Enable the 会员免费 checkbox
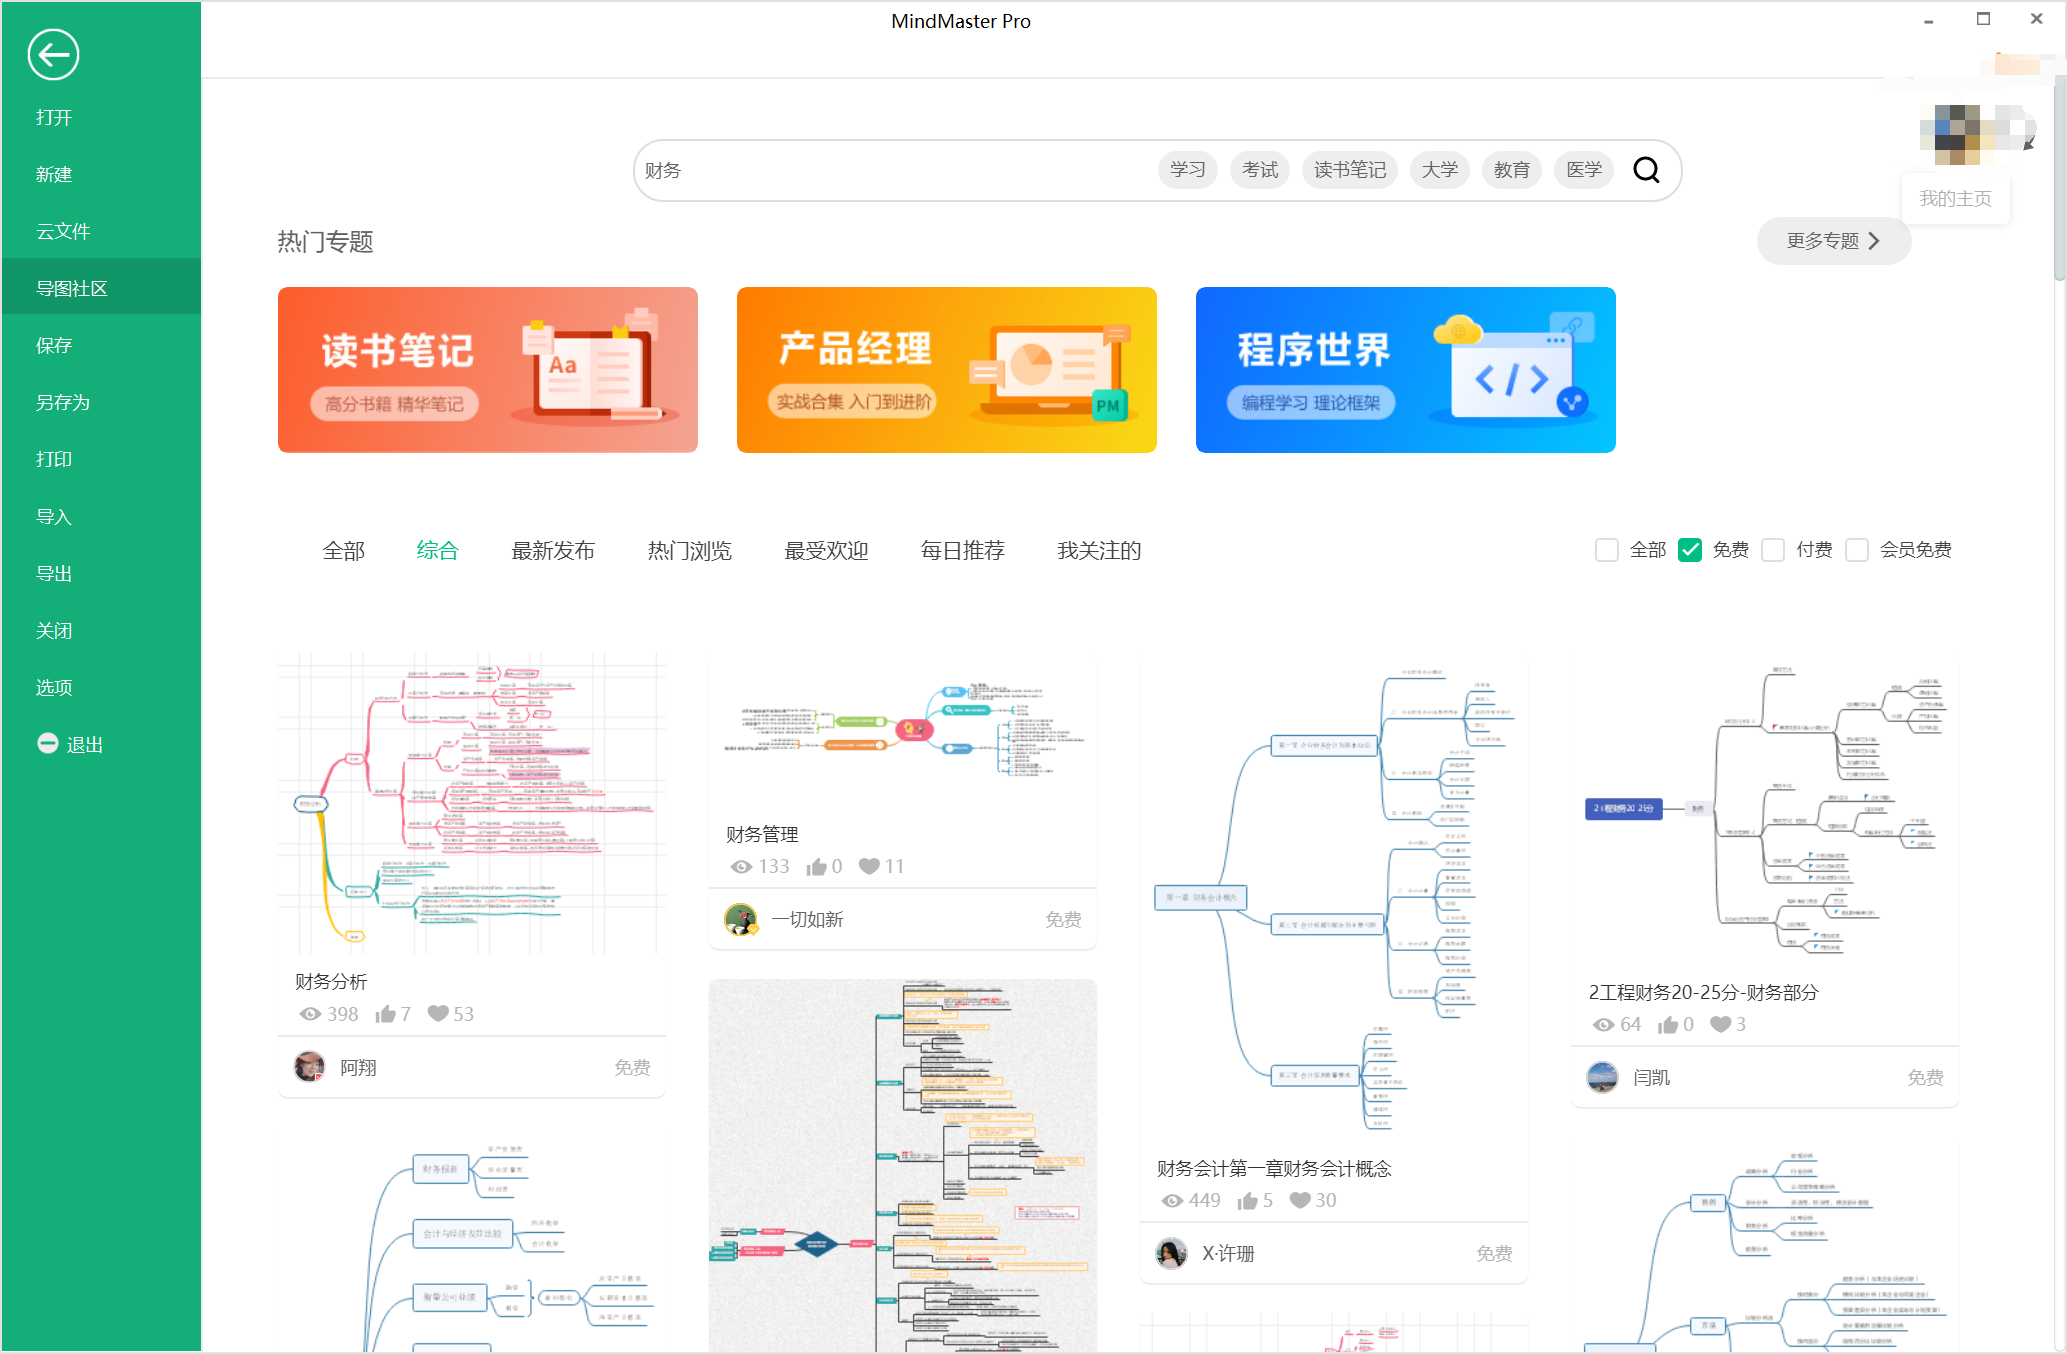Viewport: 2067px width, 1354px height. [x=1857, y=550]
